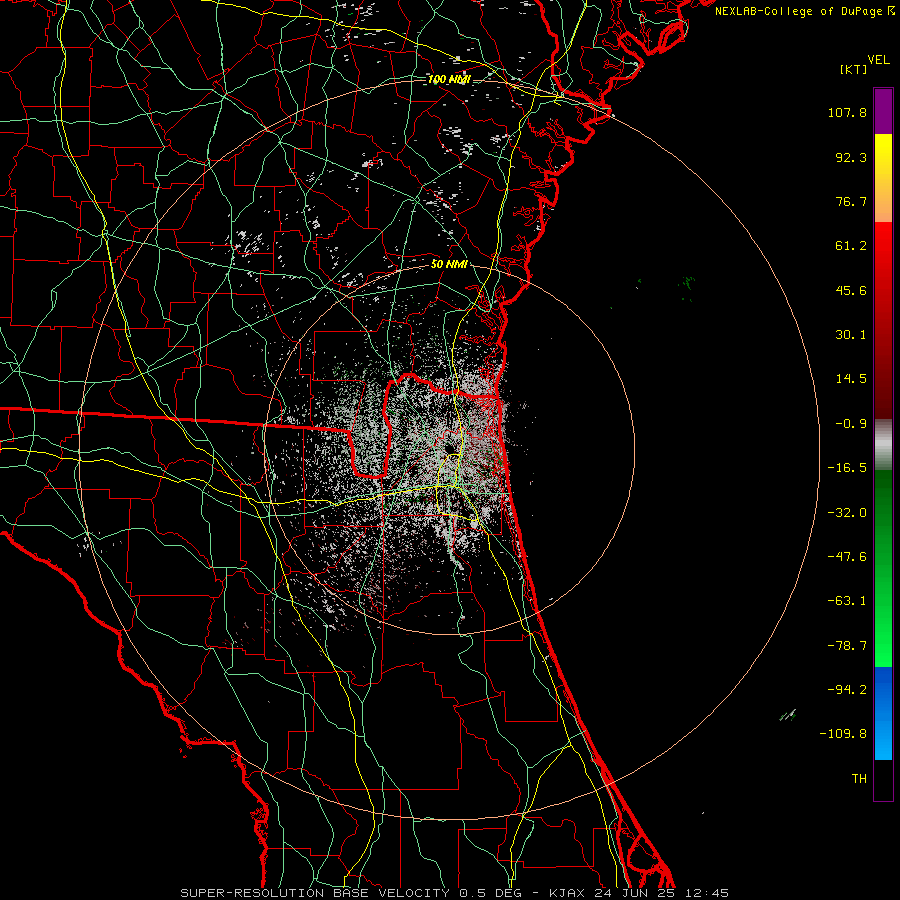
Task: Select the 107.8 velocity scale value
Action: [847, 112]
